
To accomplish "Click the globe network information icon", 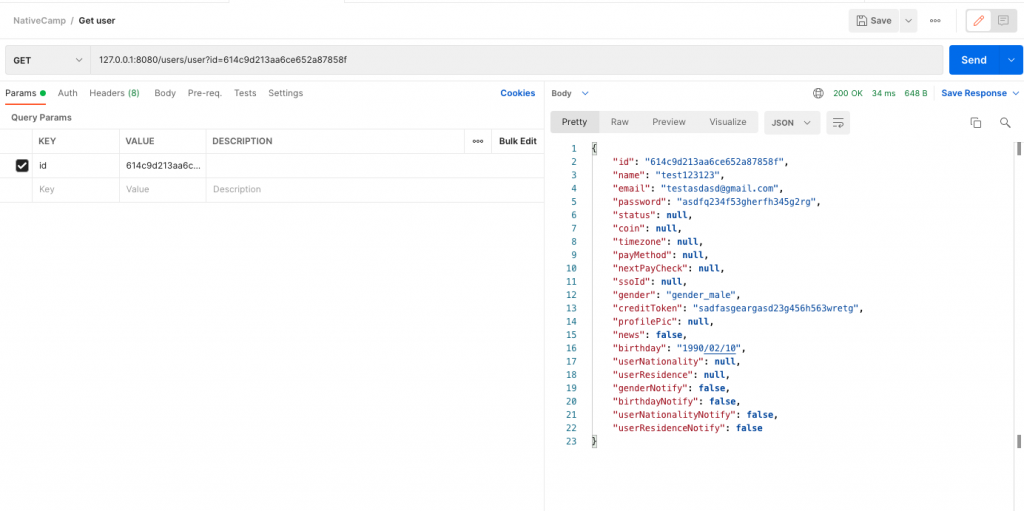I will 818,93.
